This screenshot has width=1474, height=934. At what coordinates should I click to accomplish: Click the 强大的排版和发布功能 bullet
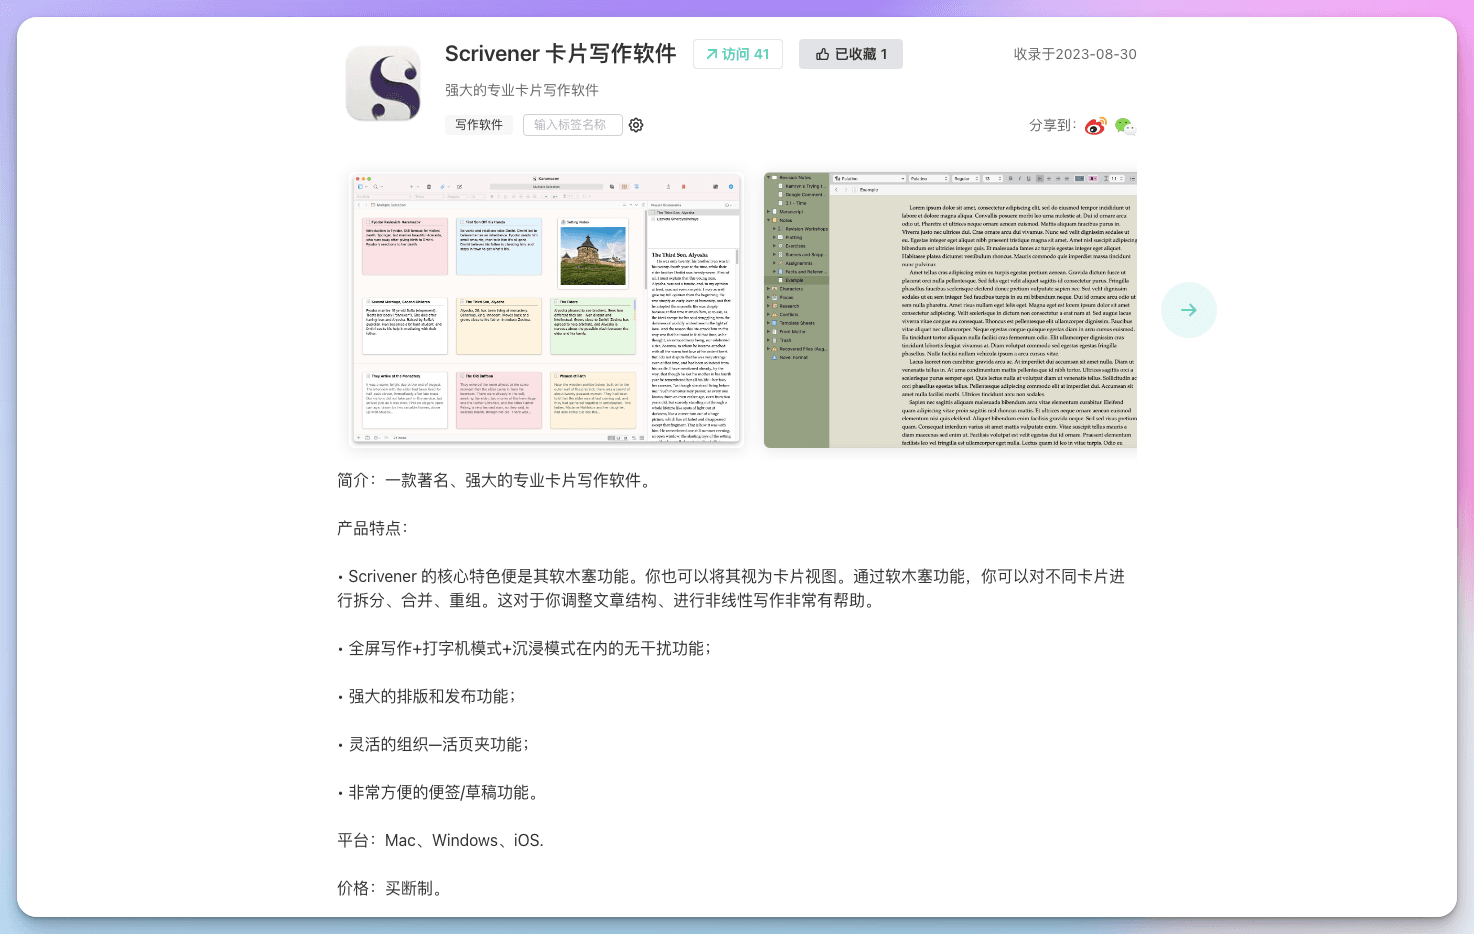pos(427,696)
